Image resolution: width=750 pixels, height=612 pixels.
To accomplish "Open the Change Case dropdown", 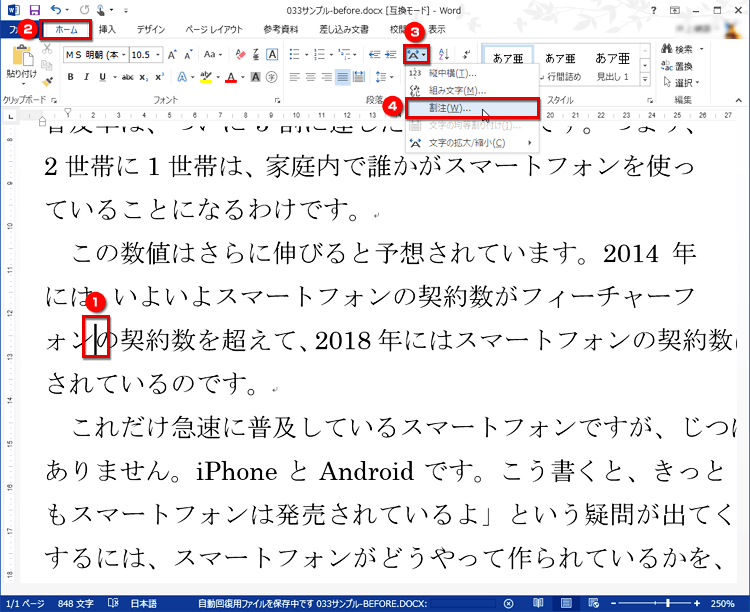I will [x=213, y=55].
